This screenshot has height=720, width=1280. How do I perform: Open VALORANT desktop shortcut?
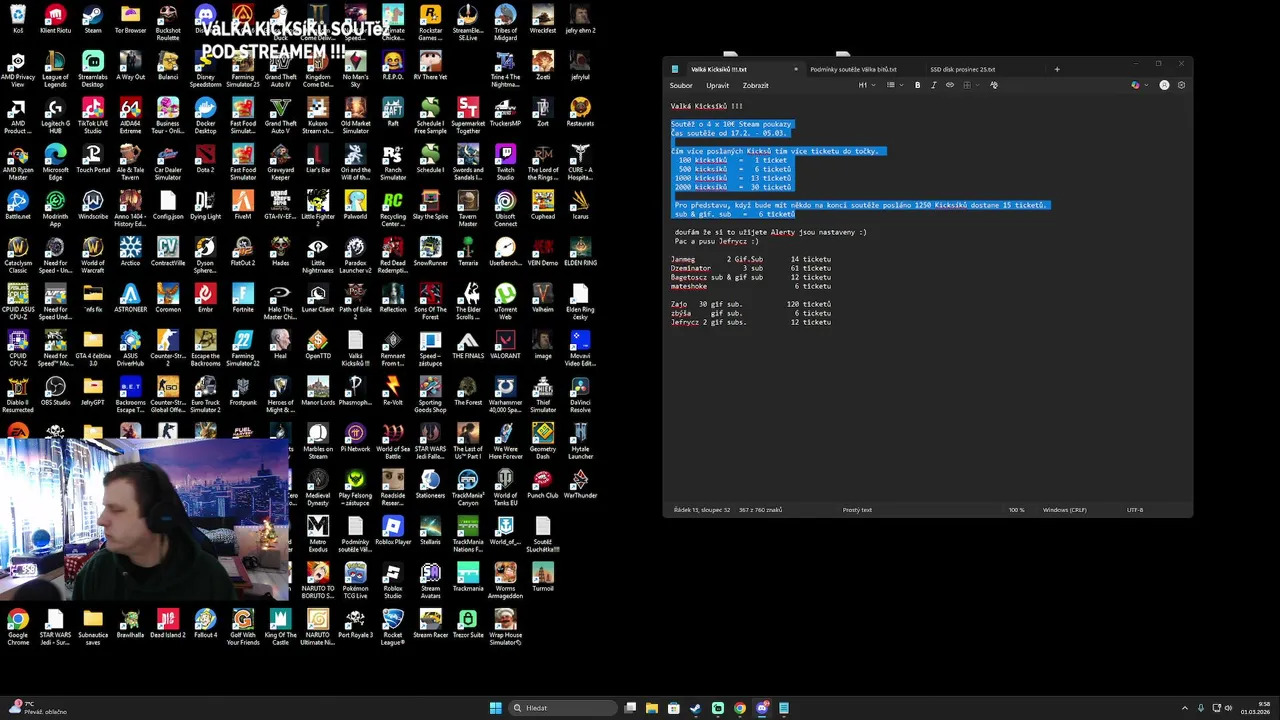[505, 345]
